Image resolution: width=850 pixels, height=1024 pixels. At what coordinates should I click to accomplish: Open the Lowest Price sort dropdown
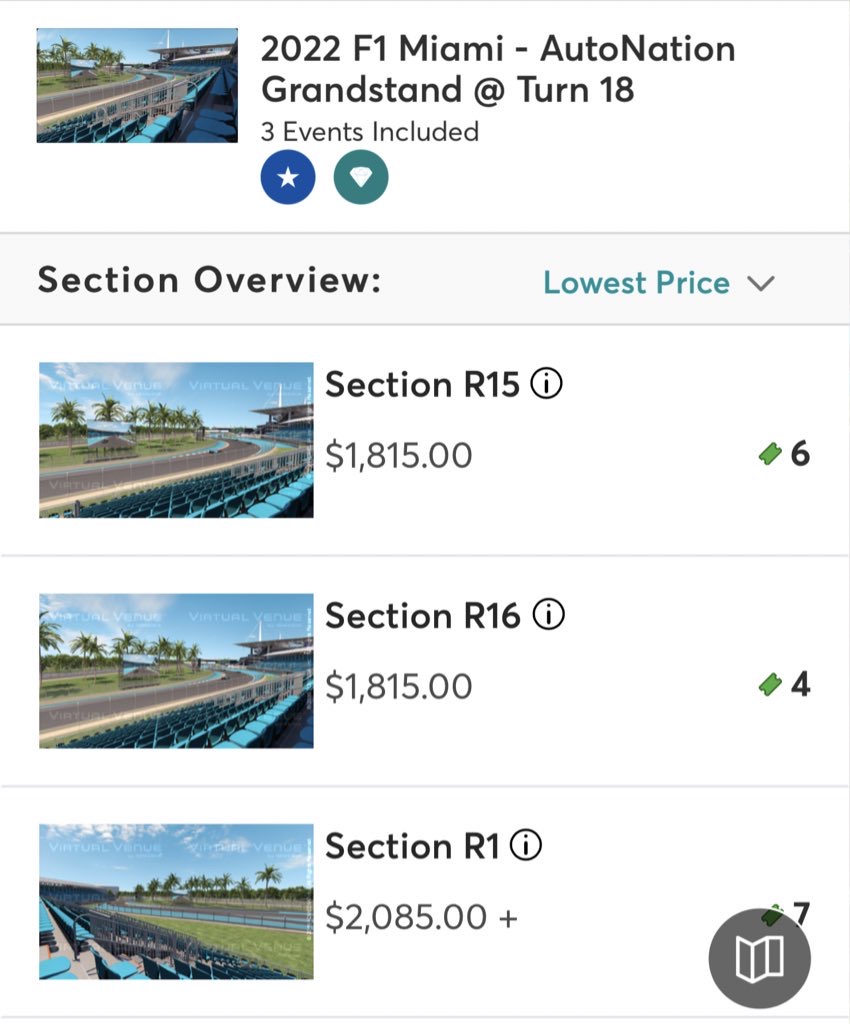[637, 283]
